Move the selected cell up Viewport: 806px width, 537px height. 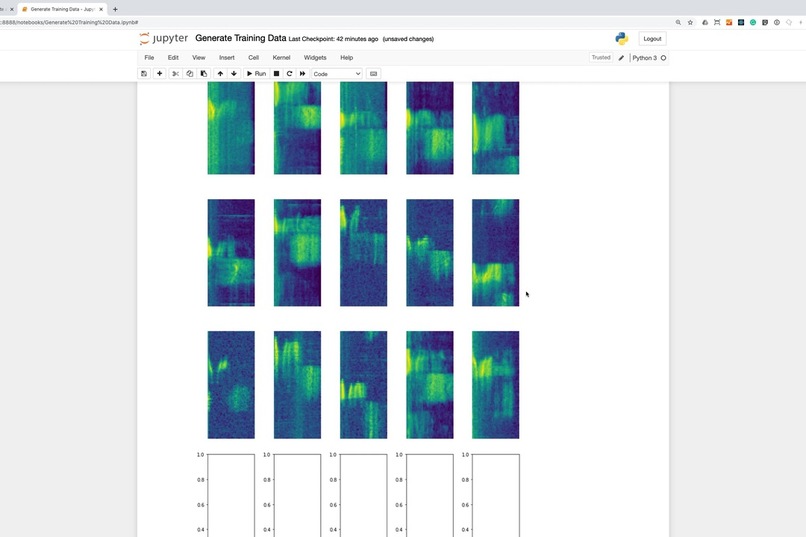tap(220, 73)
